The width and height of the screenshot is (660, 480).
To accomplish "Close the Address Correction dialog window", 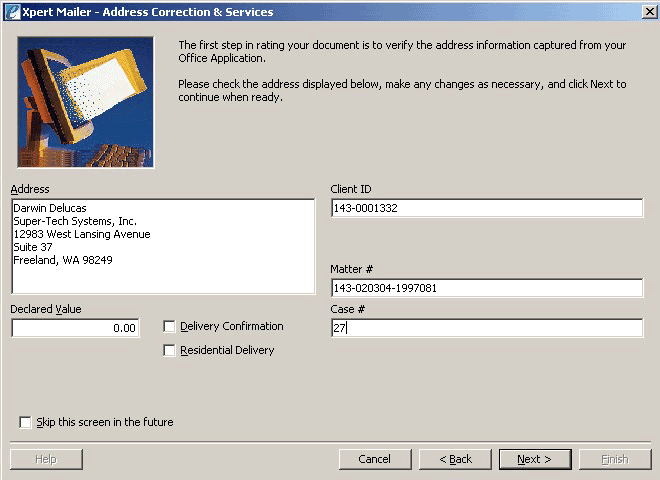I will pos(647,11).
